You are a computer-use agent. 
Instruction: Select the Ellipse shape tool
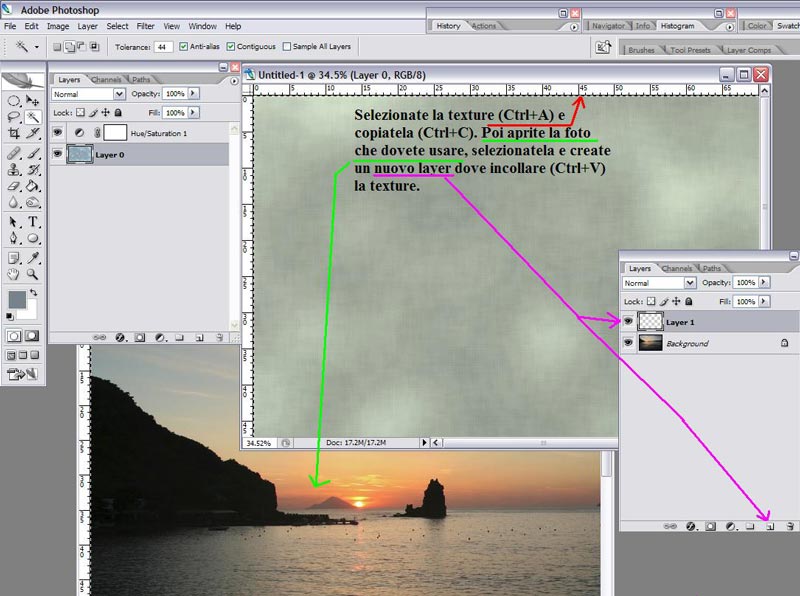[33, 238]
